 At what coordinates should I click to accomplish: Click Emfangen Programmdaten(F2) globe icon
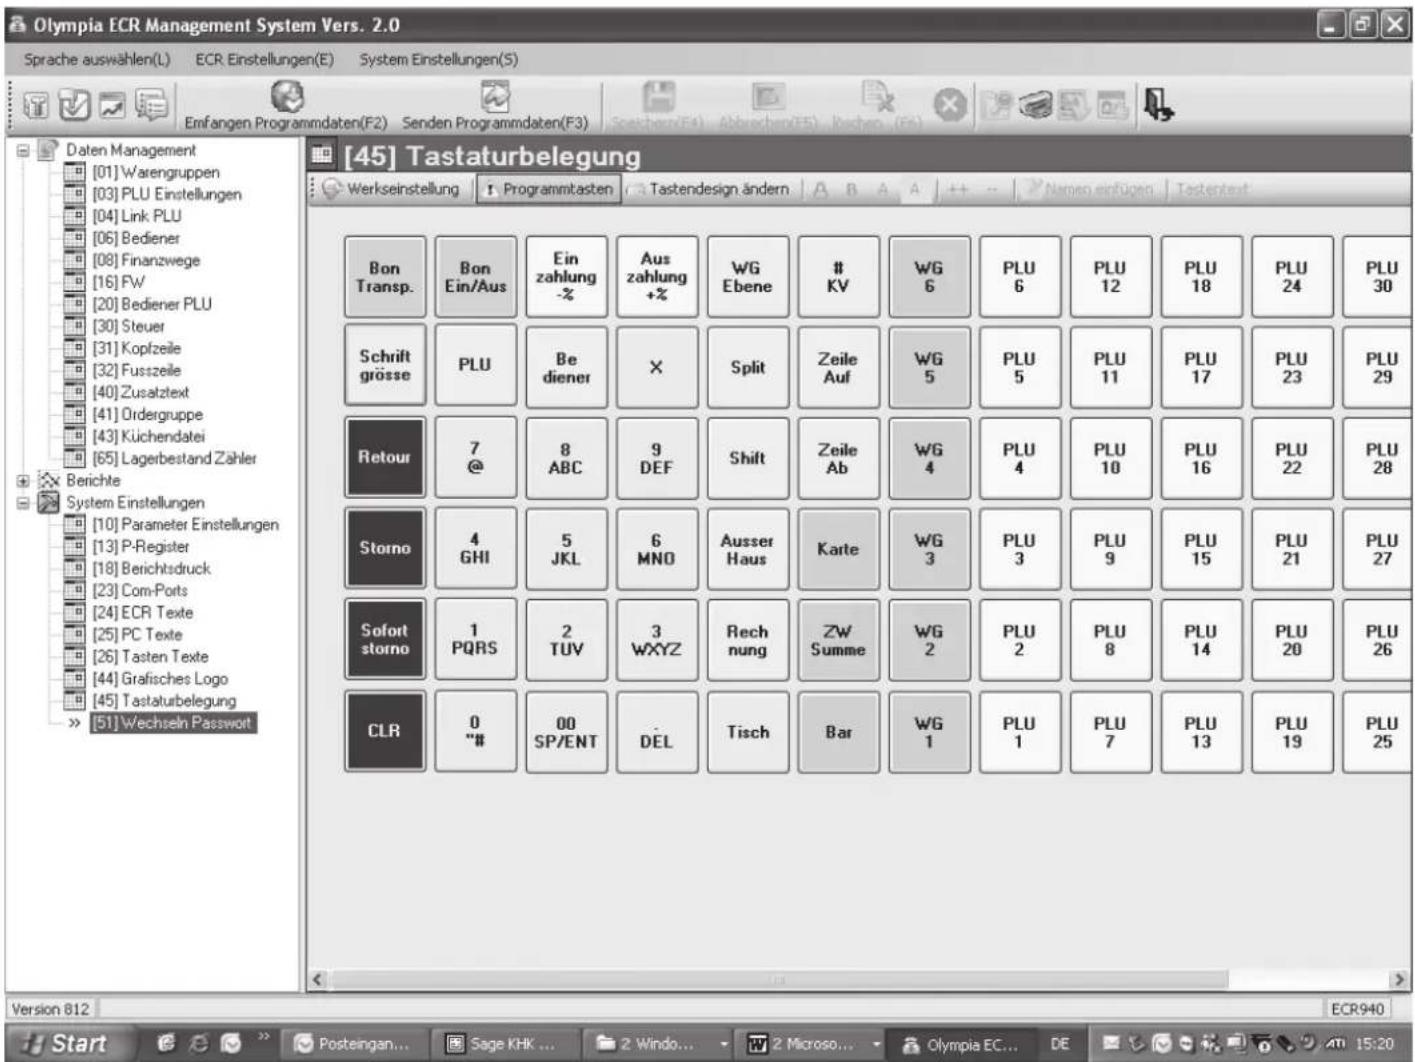pos(287,96)
